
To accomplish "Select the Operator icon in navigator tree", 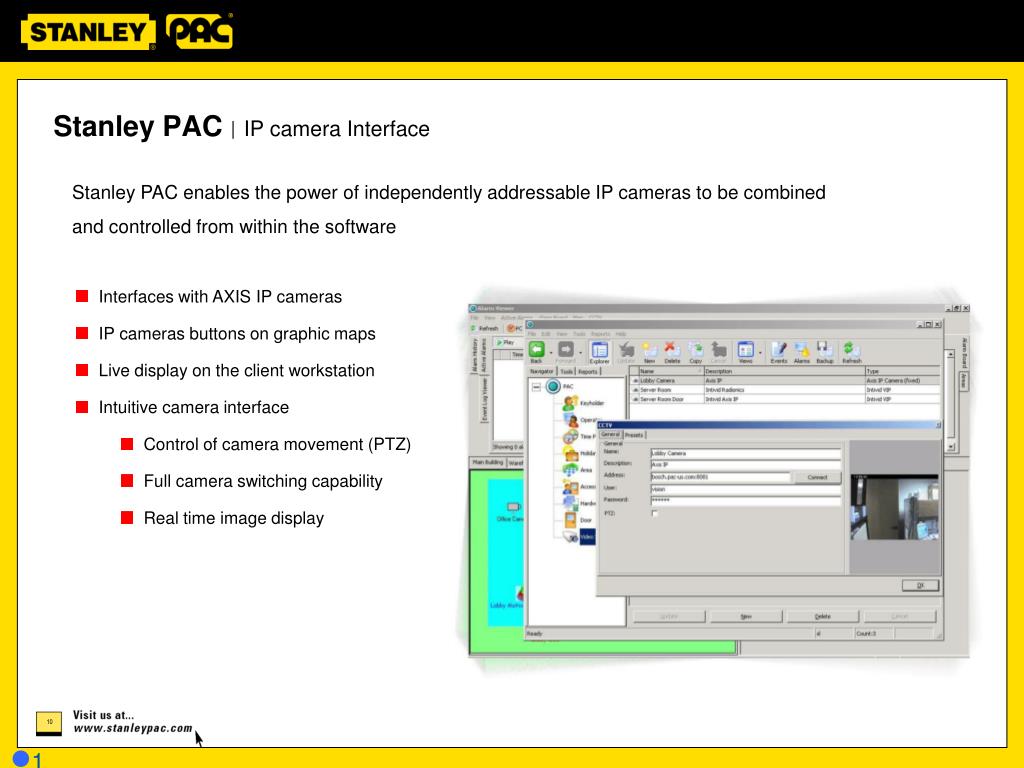I will 571,420.
